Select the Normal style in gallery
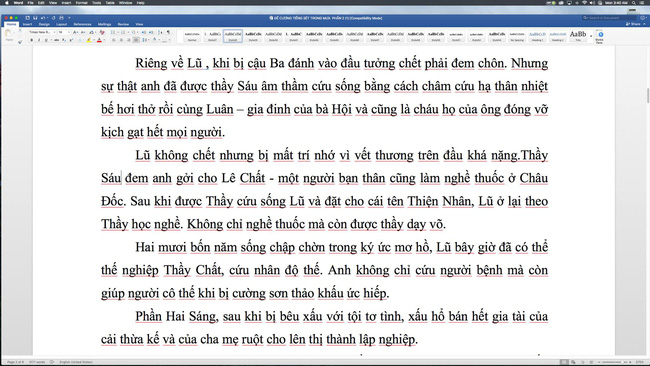Image resolution: width=650 pixels, height=366 pixels. [x=192, y=36]
